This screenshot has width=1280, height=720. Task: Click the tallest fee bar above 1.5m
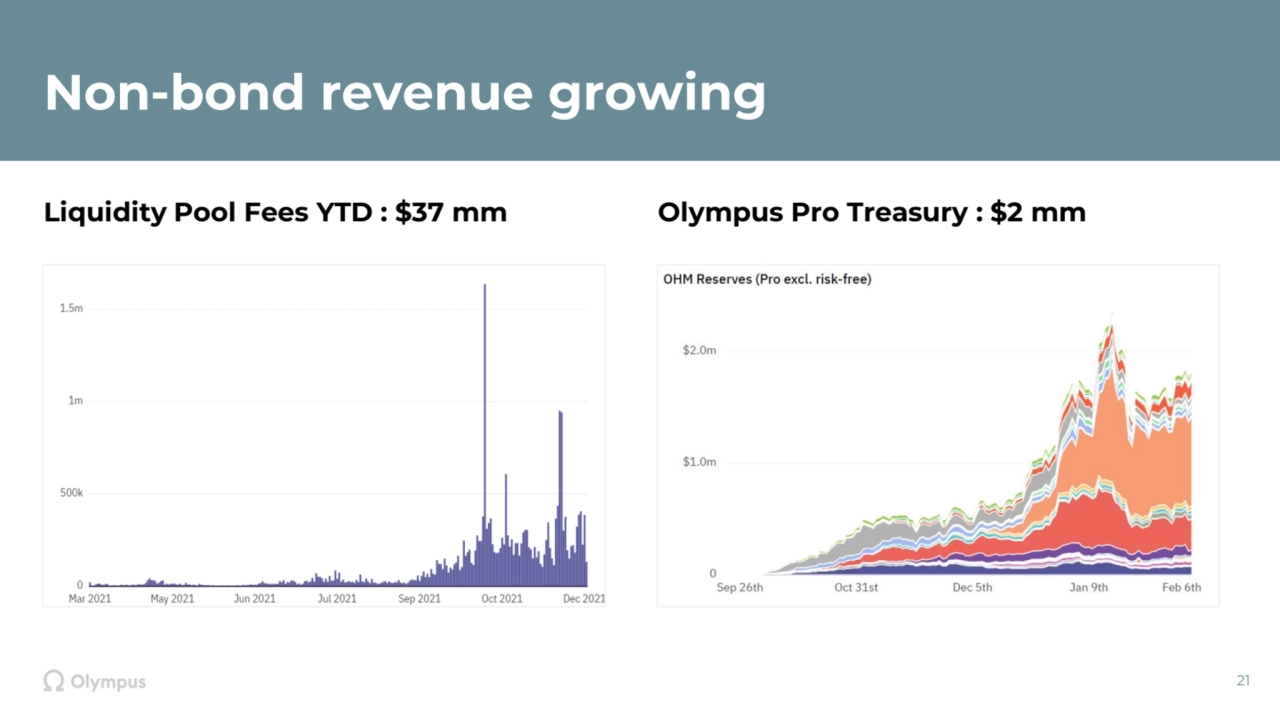coord(485,435)
